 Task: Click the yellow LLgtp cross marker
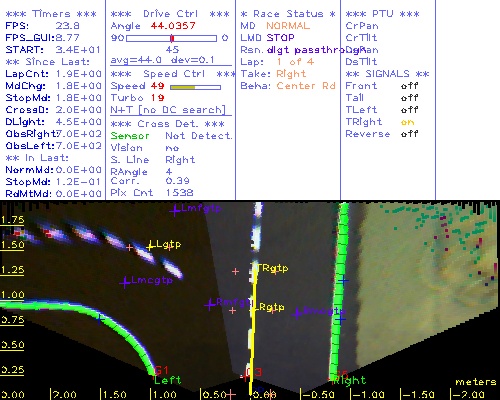[x=151, y=246]
